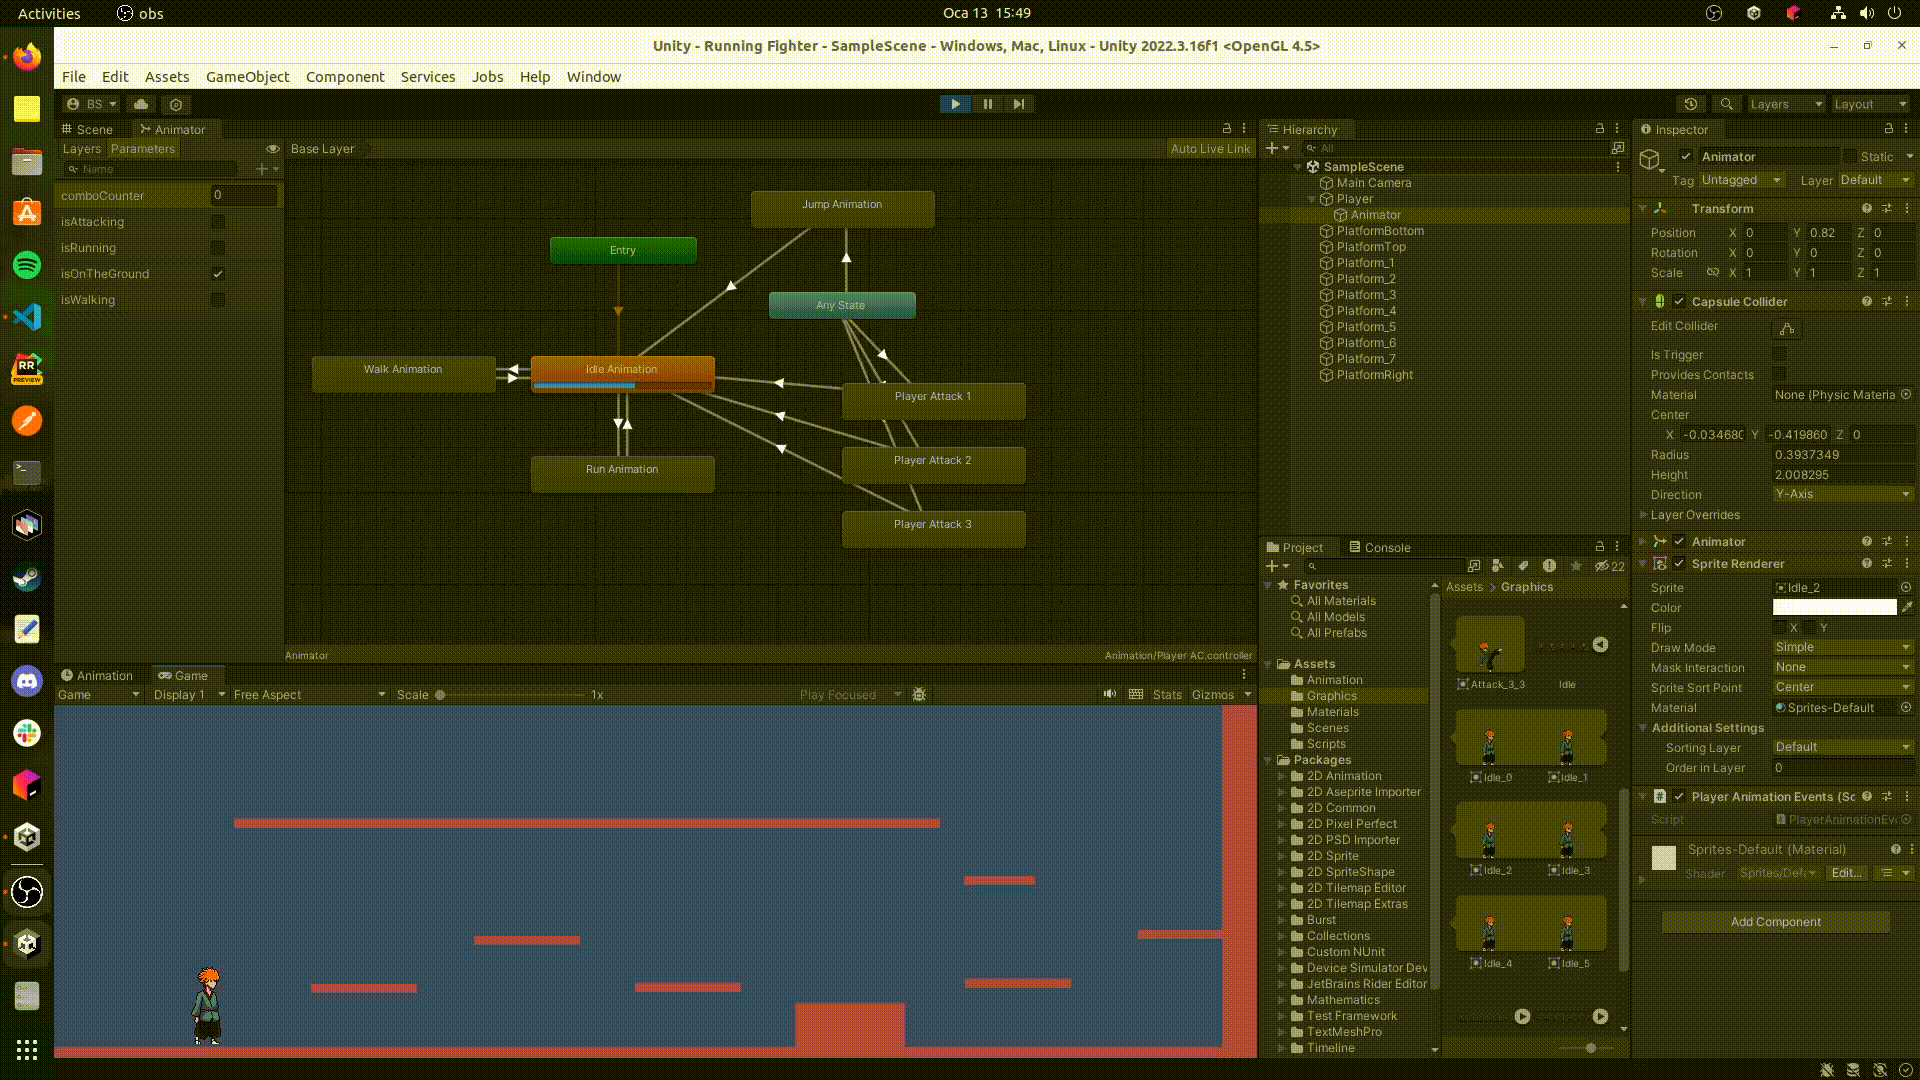Screen dimensions: 1920x1080
Task: Open the Undo History icon
Action: point(1690,104)
